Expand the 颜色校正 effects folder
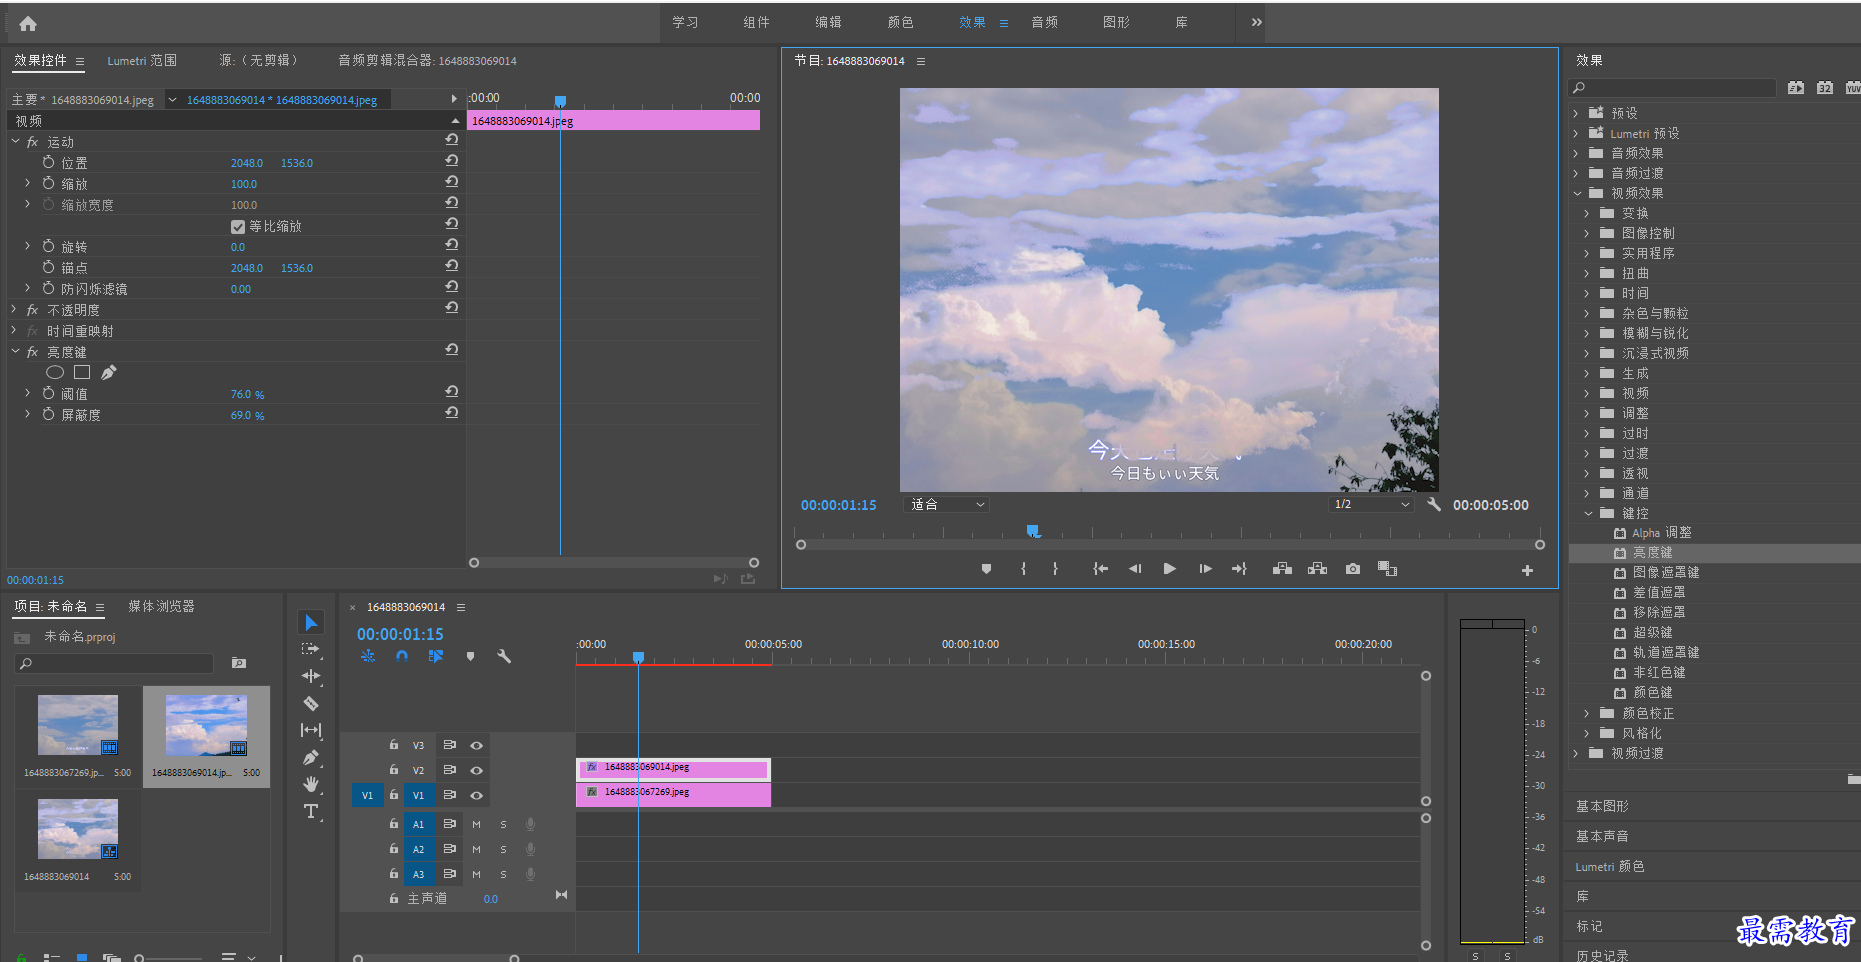The width and height of the screenshot is (1861, 962). click(1587, 713)
